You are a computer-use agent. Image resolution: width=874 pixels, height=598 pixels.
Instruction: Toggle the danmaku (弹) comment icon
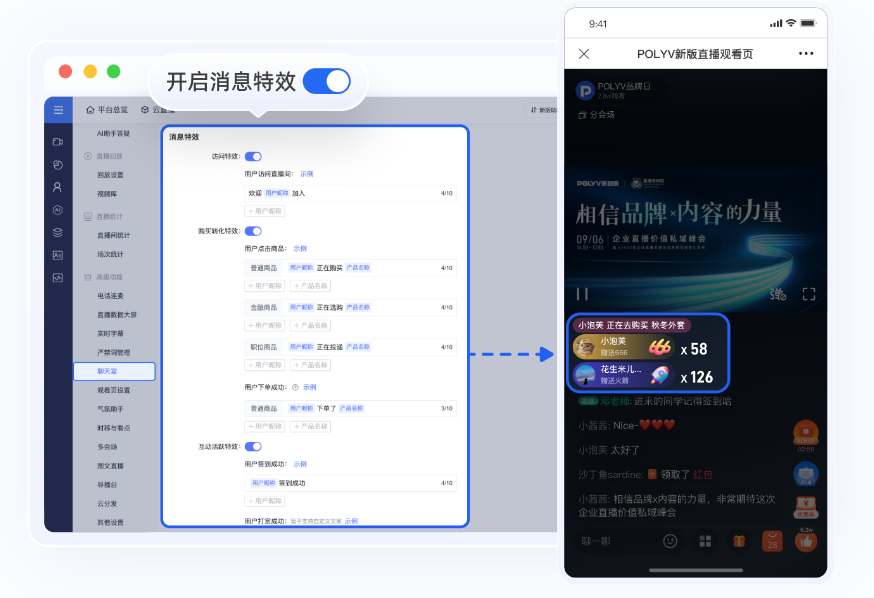click(x=779, y=294)
